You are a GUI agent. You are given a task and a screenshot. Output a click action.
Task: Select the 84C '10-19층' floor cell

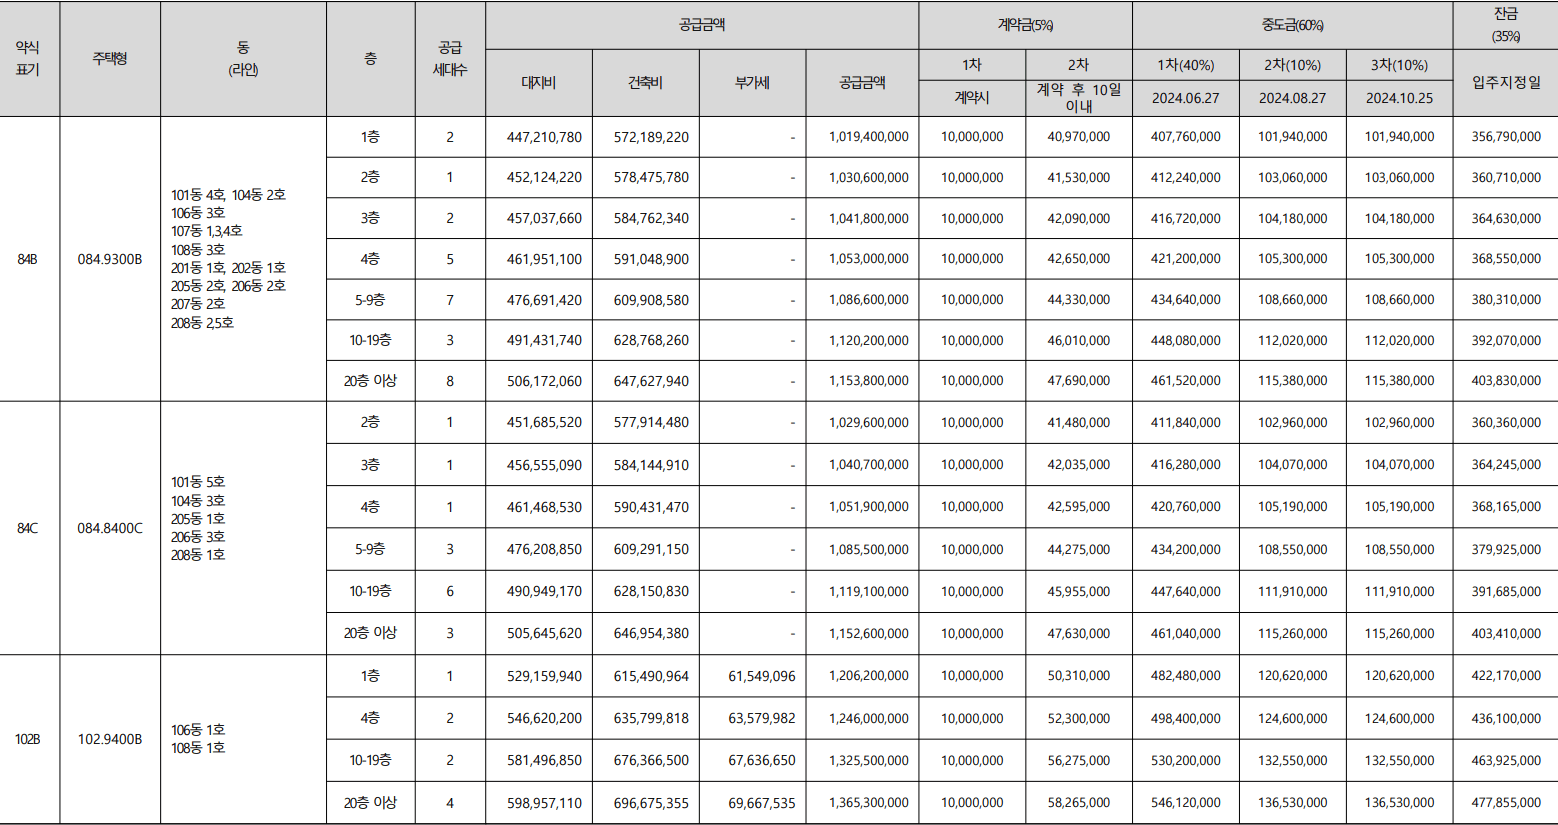[x=370, y=591]
